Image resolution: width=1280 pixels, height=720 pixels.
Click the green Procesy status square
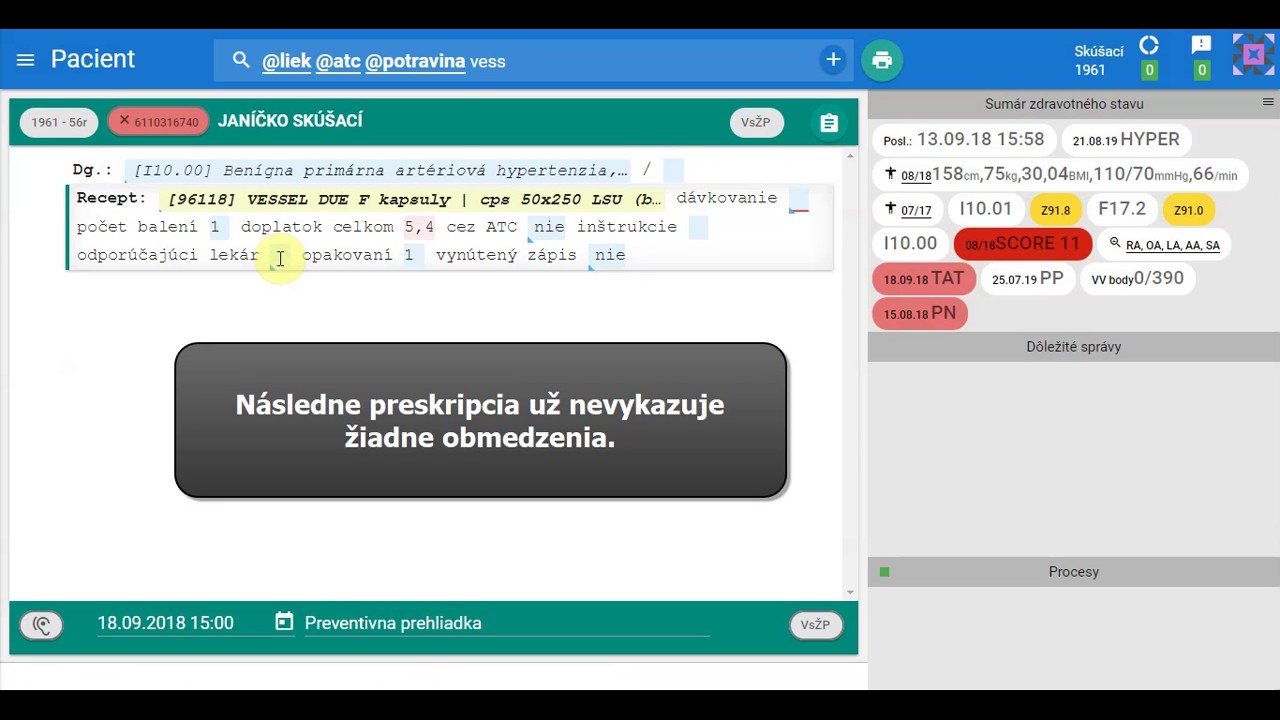click(884, 572)
